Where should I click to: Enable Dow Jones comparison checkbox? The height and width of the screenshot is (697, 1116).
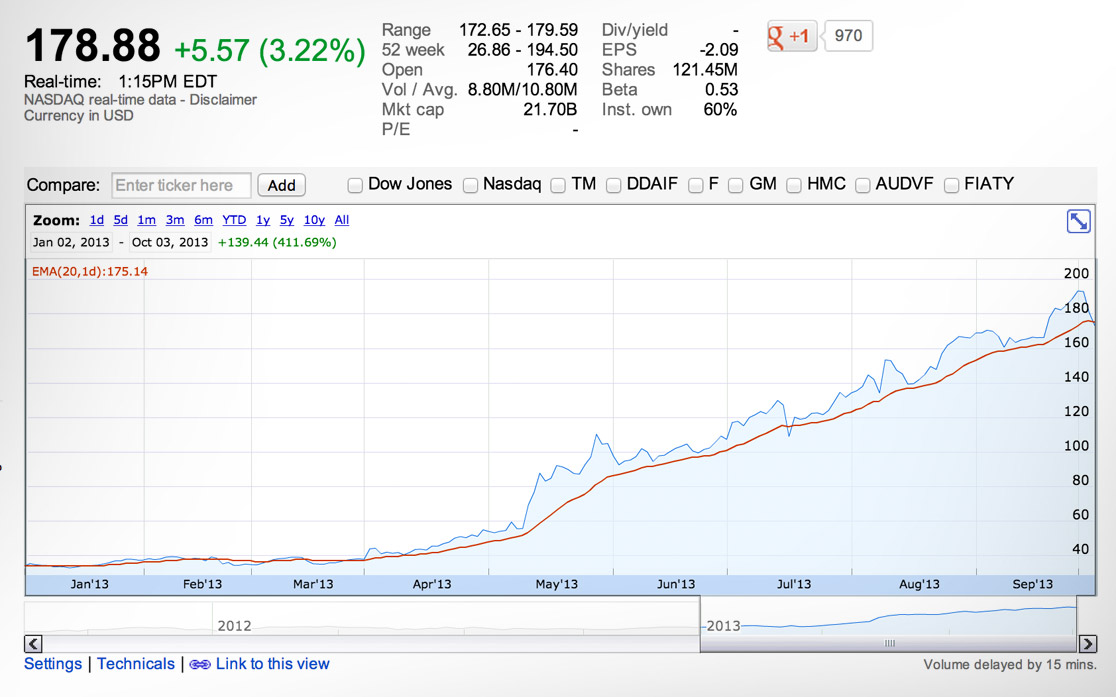coord(354,186)
